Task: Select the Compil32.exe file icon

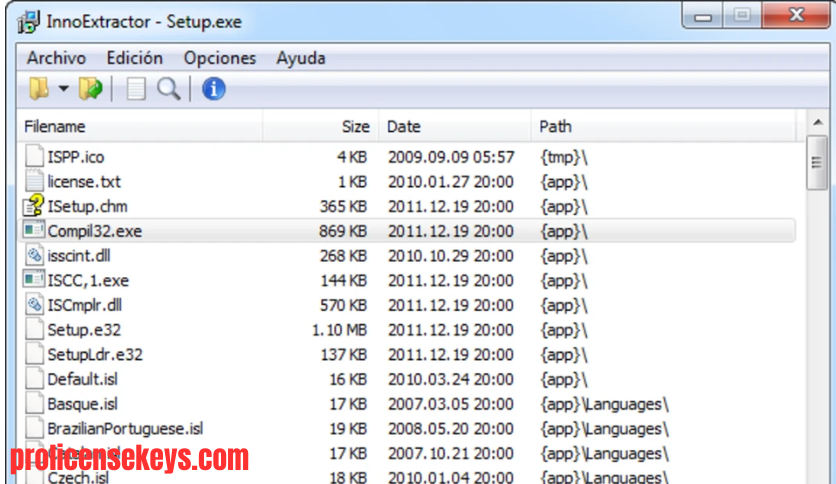Action: [34, 230]
